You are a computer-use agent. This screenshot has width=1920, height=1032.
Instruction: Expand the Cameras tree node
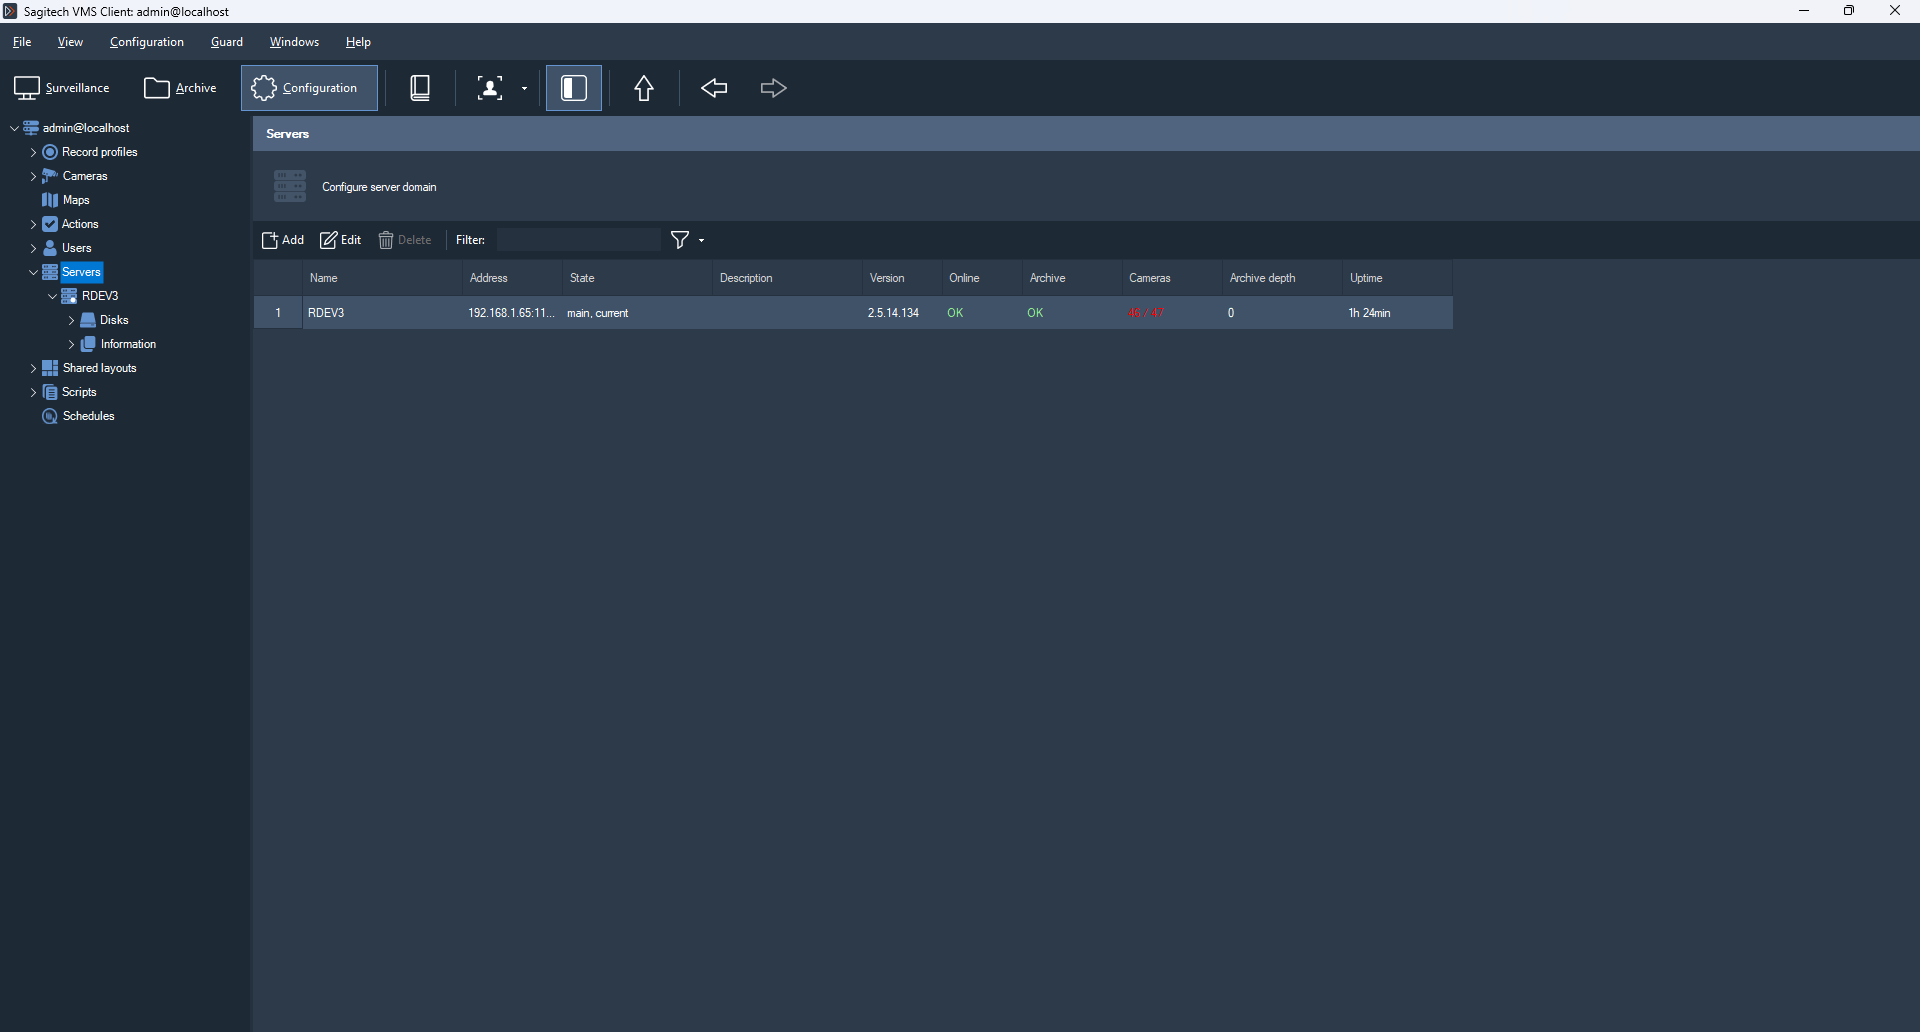click(x=33, y=176)
